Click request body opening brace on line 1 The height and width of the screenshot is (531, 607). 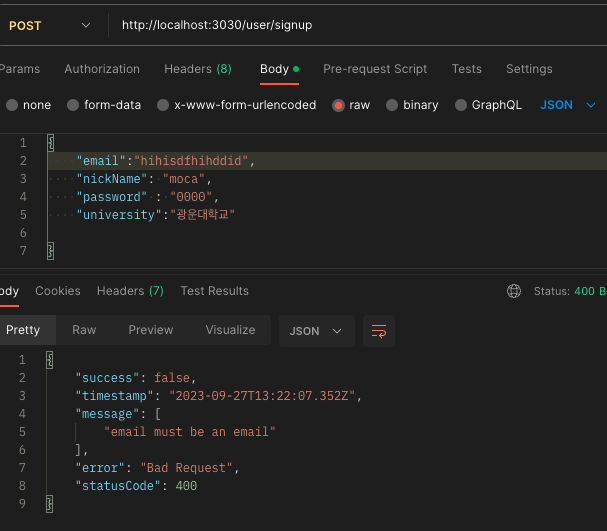(51, 143)
